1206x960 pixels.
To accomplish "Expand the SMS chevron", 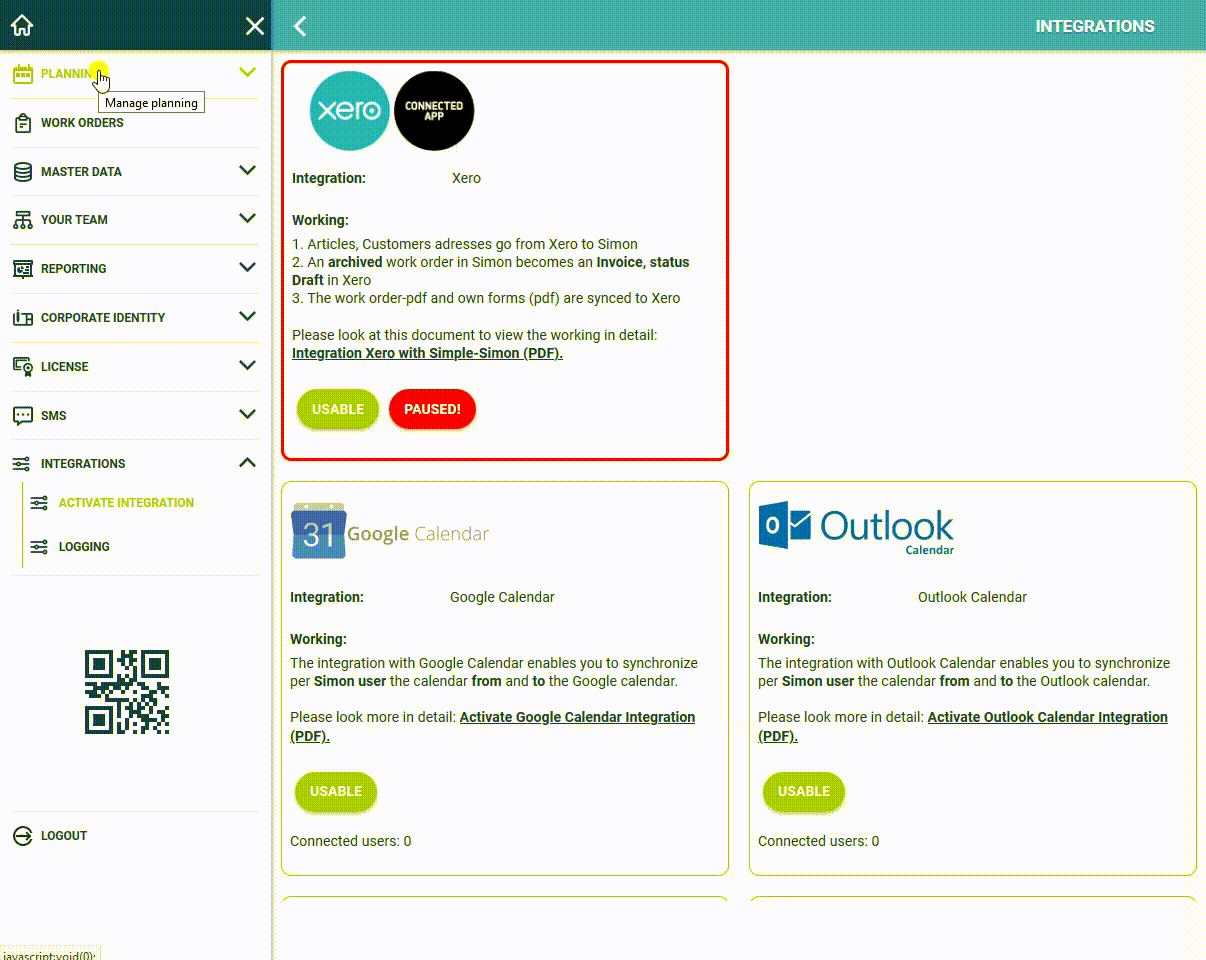I will point(248,415).
